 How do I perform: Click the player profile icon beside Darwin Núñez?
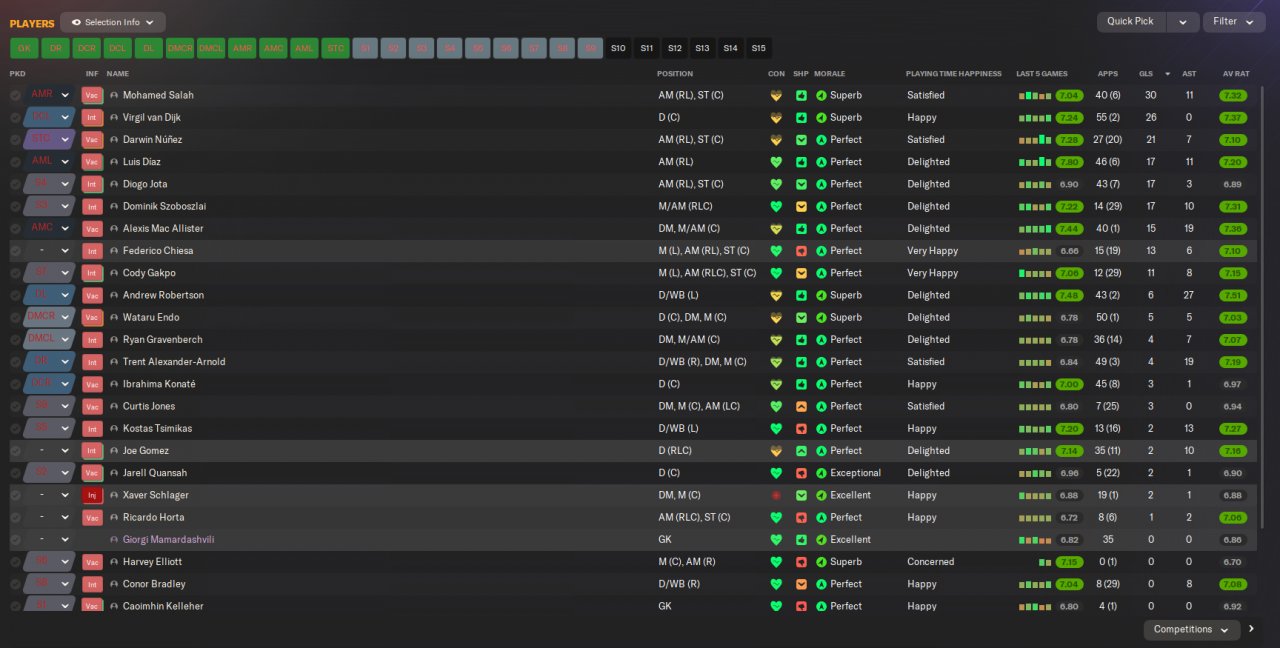(x=114, y=140)
